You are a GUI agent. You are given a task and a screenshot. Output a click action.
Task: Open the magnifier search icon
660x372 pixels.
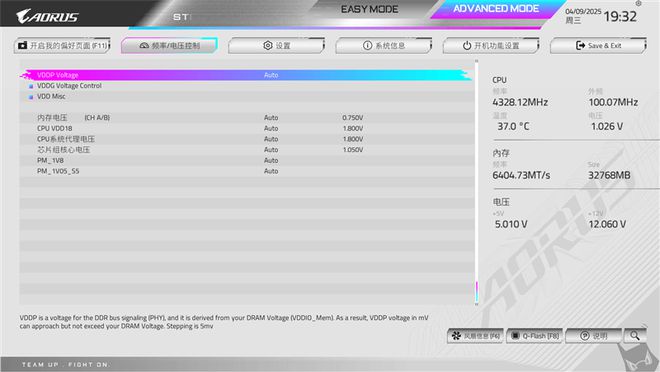pyautogui.click(x=635, y=336)
